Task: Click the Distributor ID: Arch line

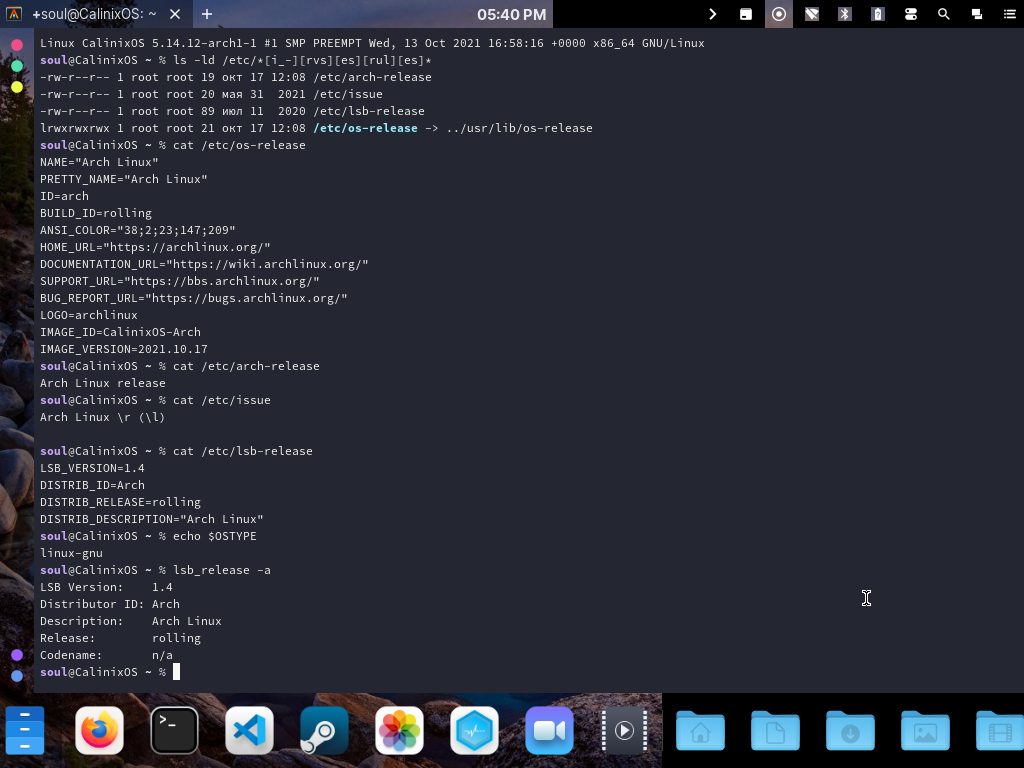Action: tap(110, 604)
